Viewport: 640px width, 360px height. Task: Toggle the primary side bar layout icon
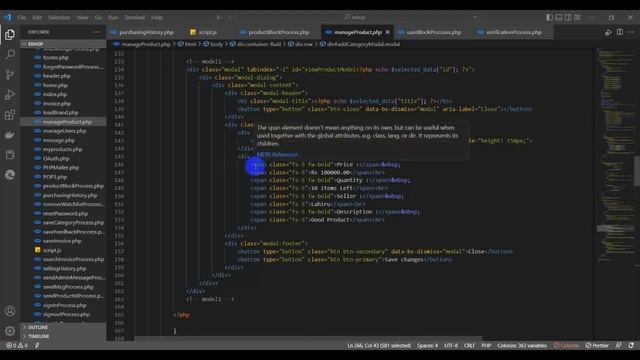coord(549,18)
